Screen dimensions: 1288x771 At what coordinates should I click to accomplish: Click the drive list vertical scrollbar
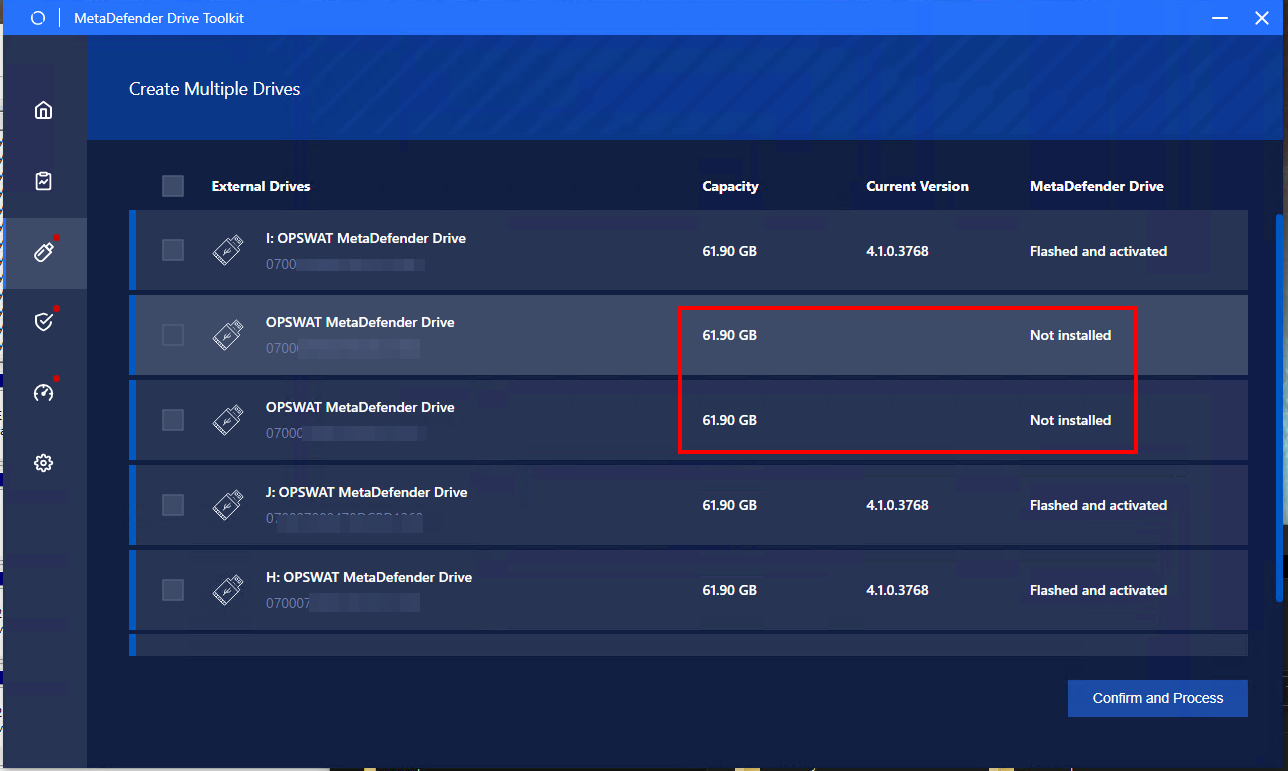click(1279, 408)
